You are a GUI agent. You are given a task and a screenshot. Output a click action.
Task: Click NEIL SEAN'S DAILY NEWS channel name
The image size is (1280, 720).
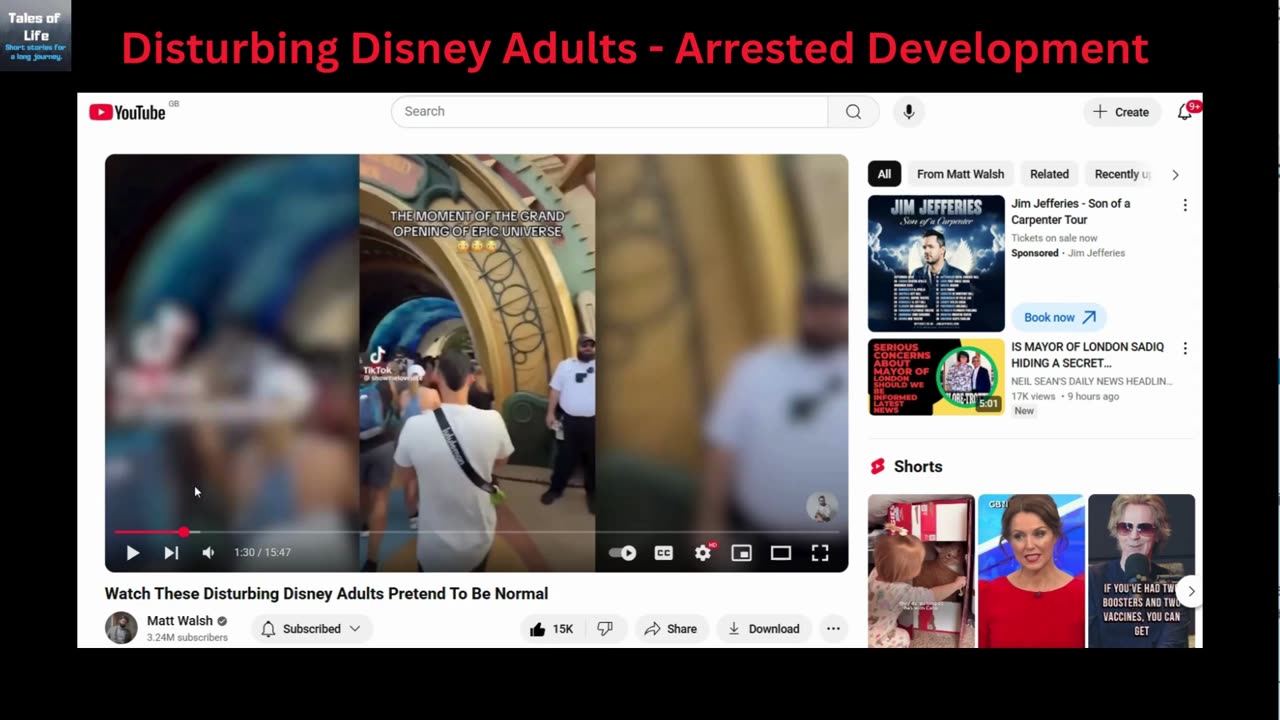pyautogui.click(x=1092, y=381)
